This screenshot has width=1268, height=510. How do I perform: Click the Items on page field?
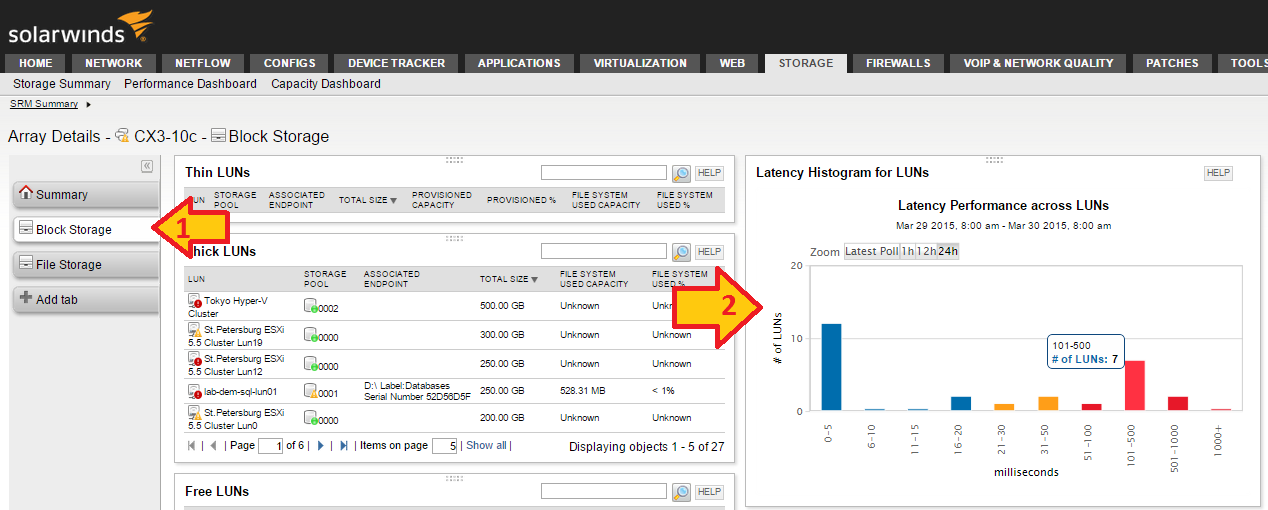pos(445,446)
